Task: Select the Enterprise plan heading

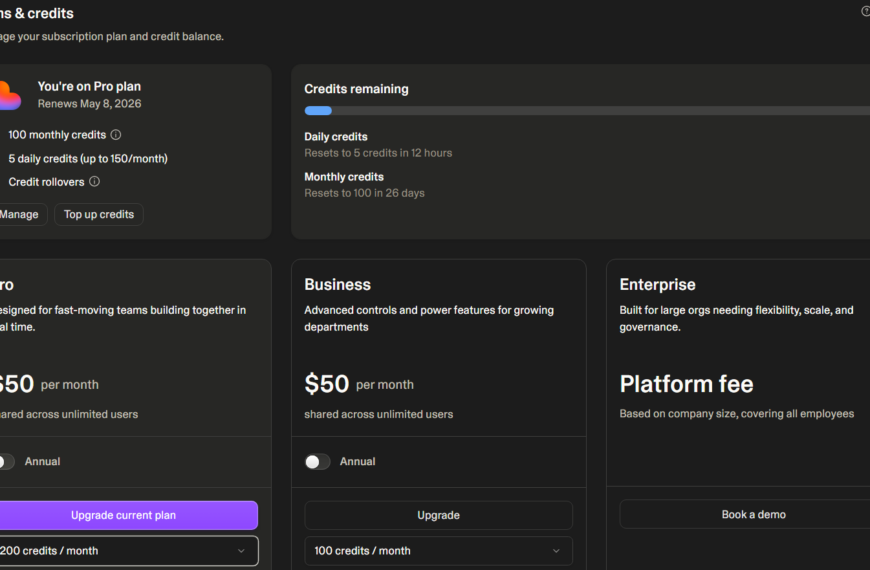Action: (657, 285)
